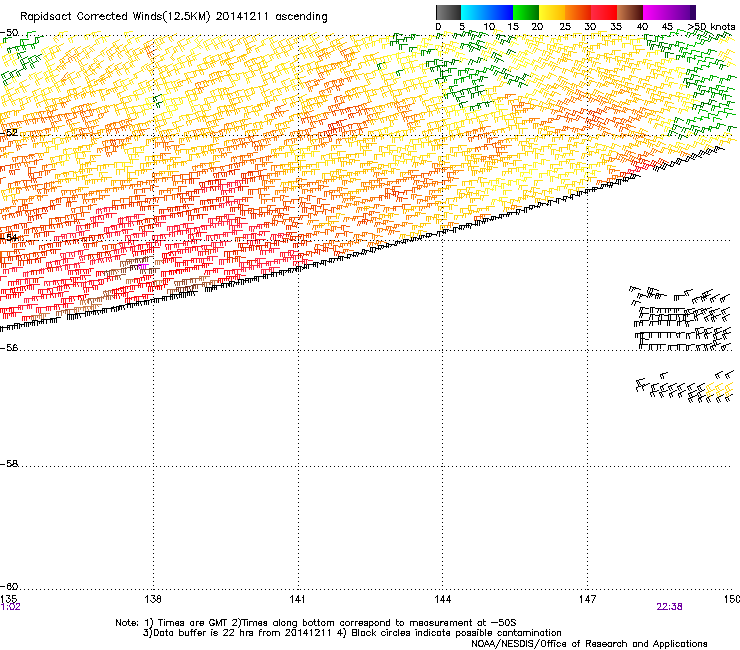Click the legend value '25'

click(565, 27)
